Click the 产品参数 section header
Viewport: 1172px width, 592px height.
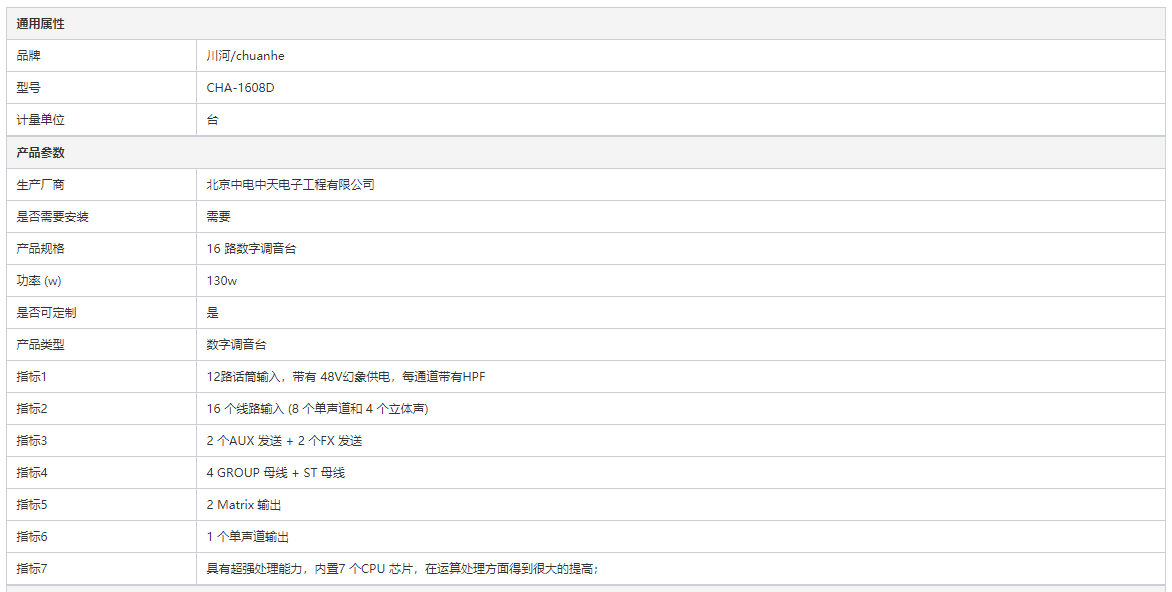[x=585, y=152]
